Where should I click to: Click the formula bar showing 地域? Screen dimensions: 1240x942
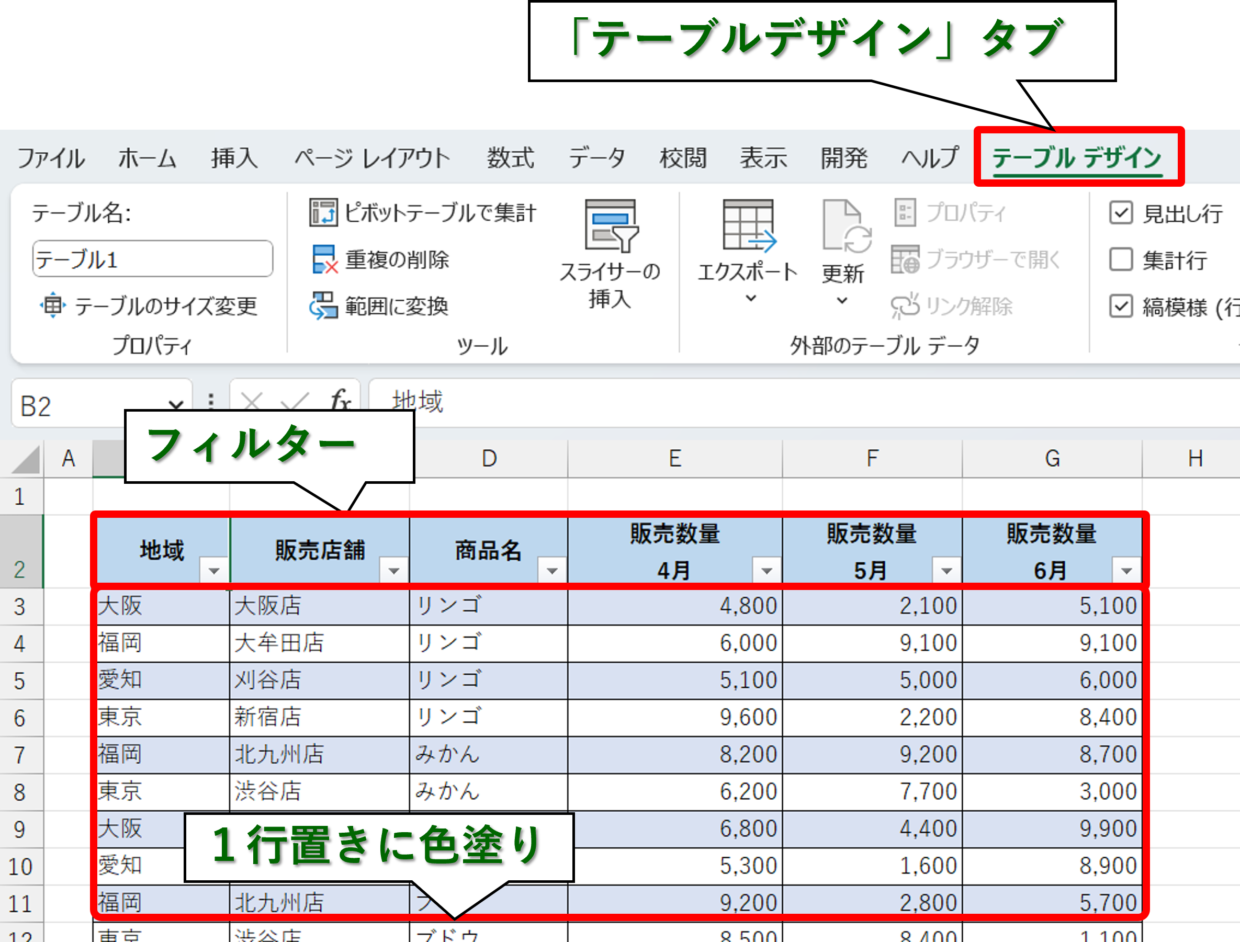point(805,403)
